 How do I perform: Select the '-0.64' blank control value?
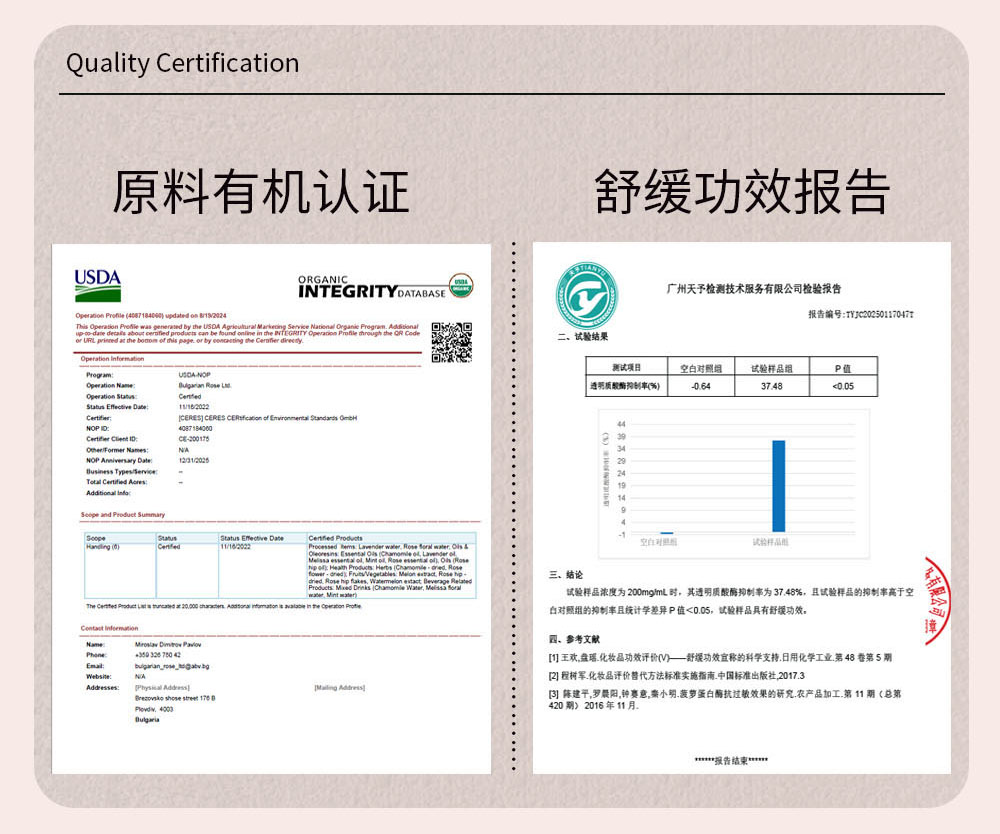coord(701,386)
